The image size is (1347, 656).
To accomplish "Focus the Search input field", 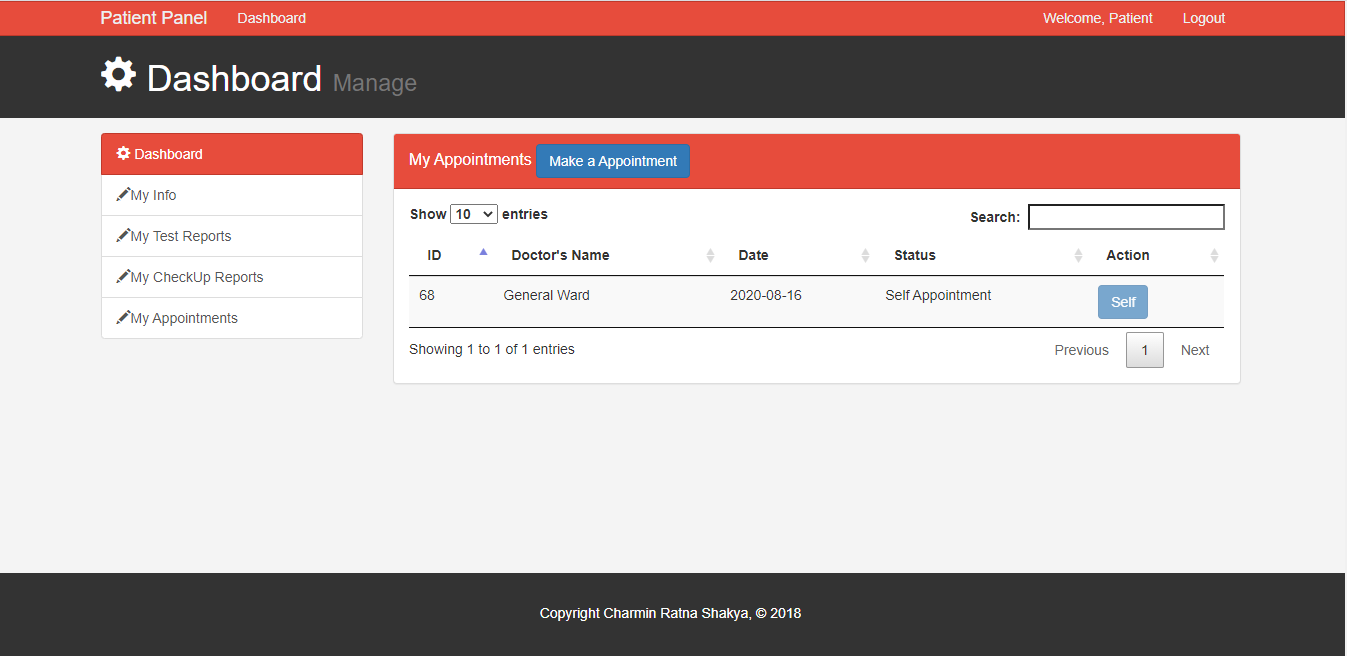I will click(1125, 217).
